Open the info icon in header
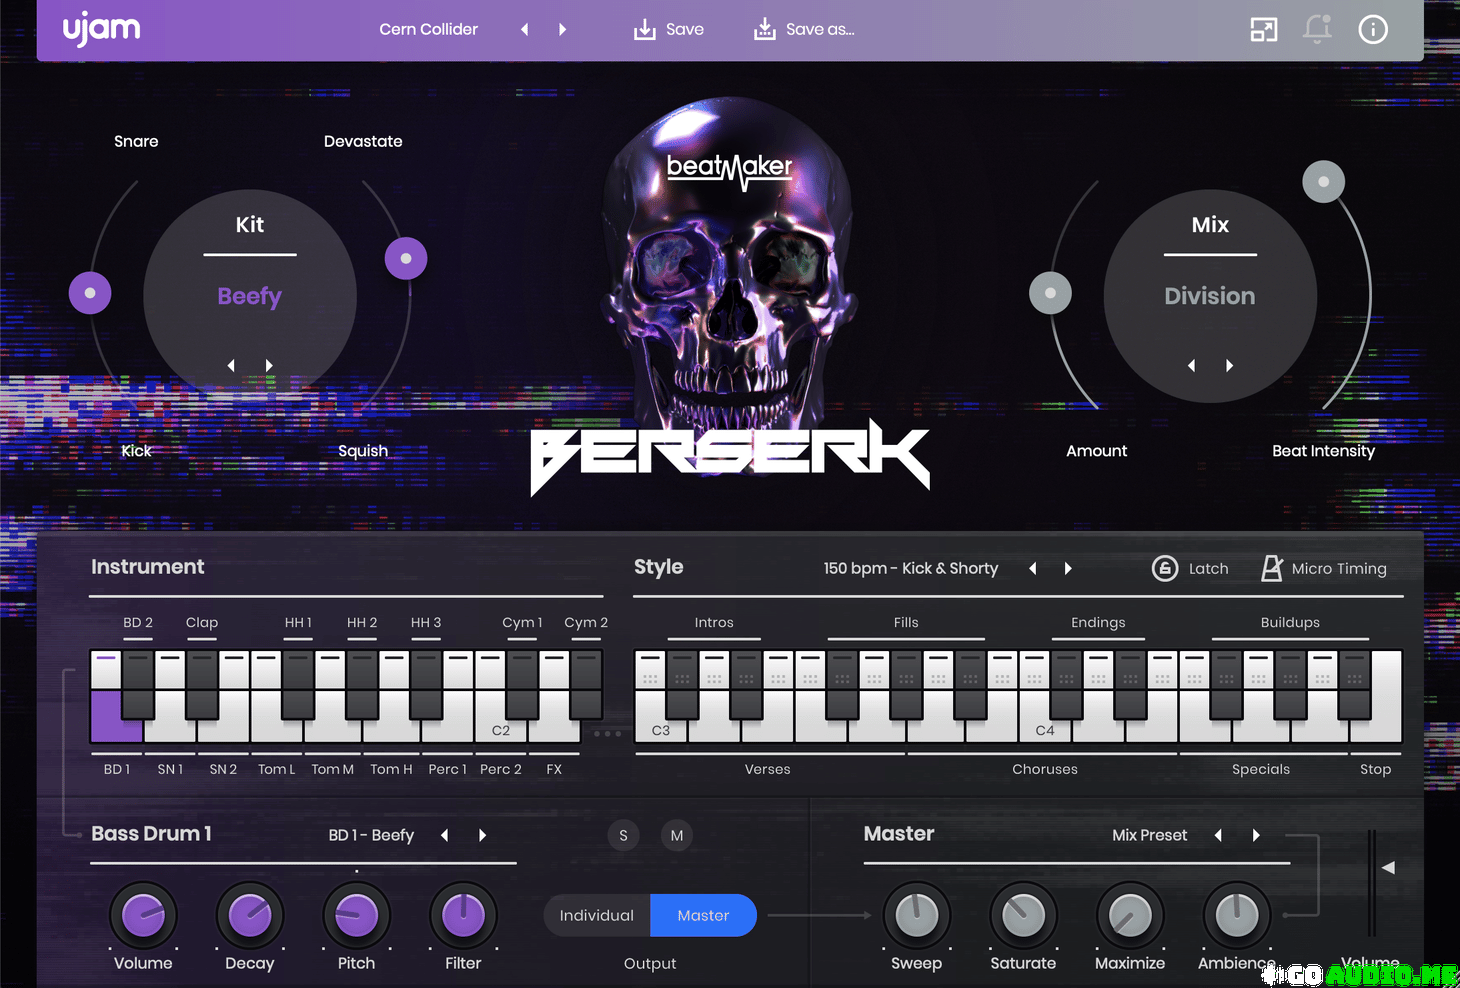The width and height of the screenshot is (1460, 988). pyautogui.click(x=1373, y=30)
